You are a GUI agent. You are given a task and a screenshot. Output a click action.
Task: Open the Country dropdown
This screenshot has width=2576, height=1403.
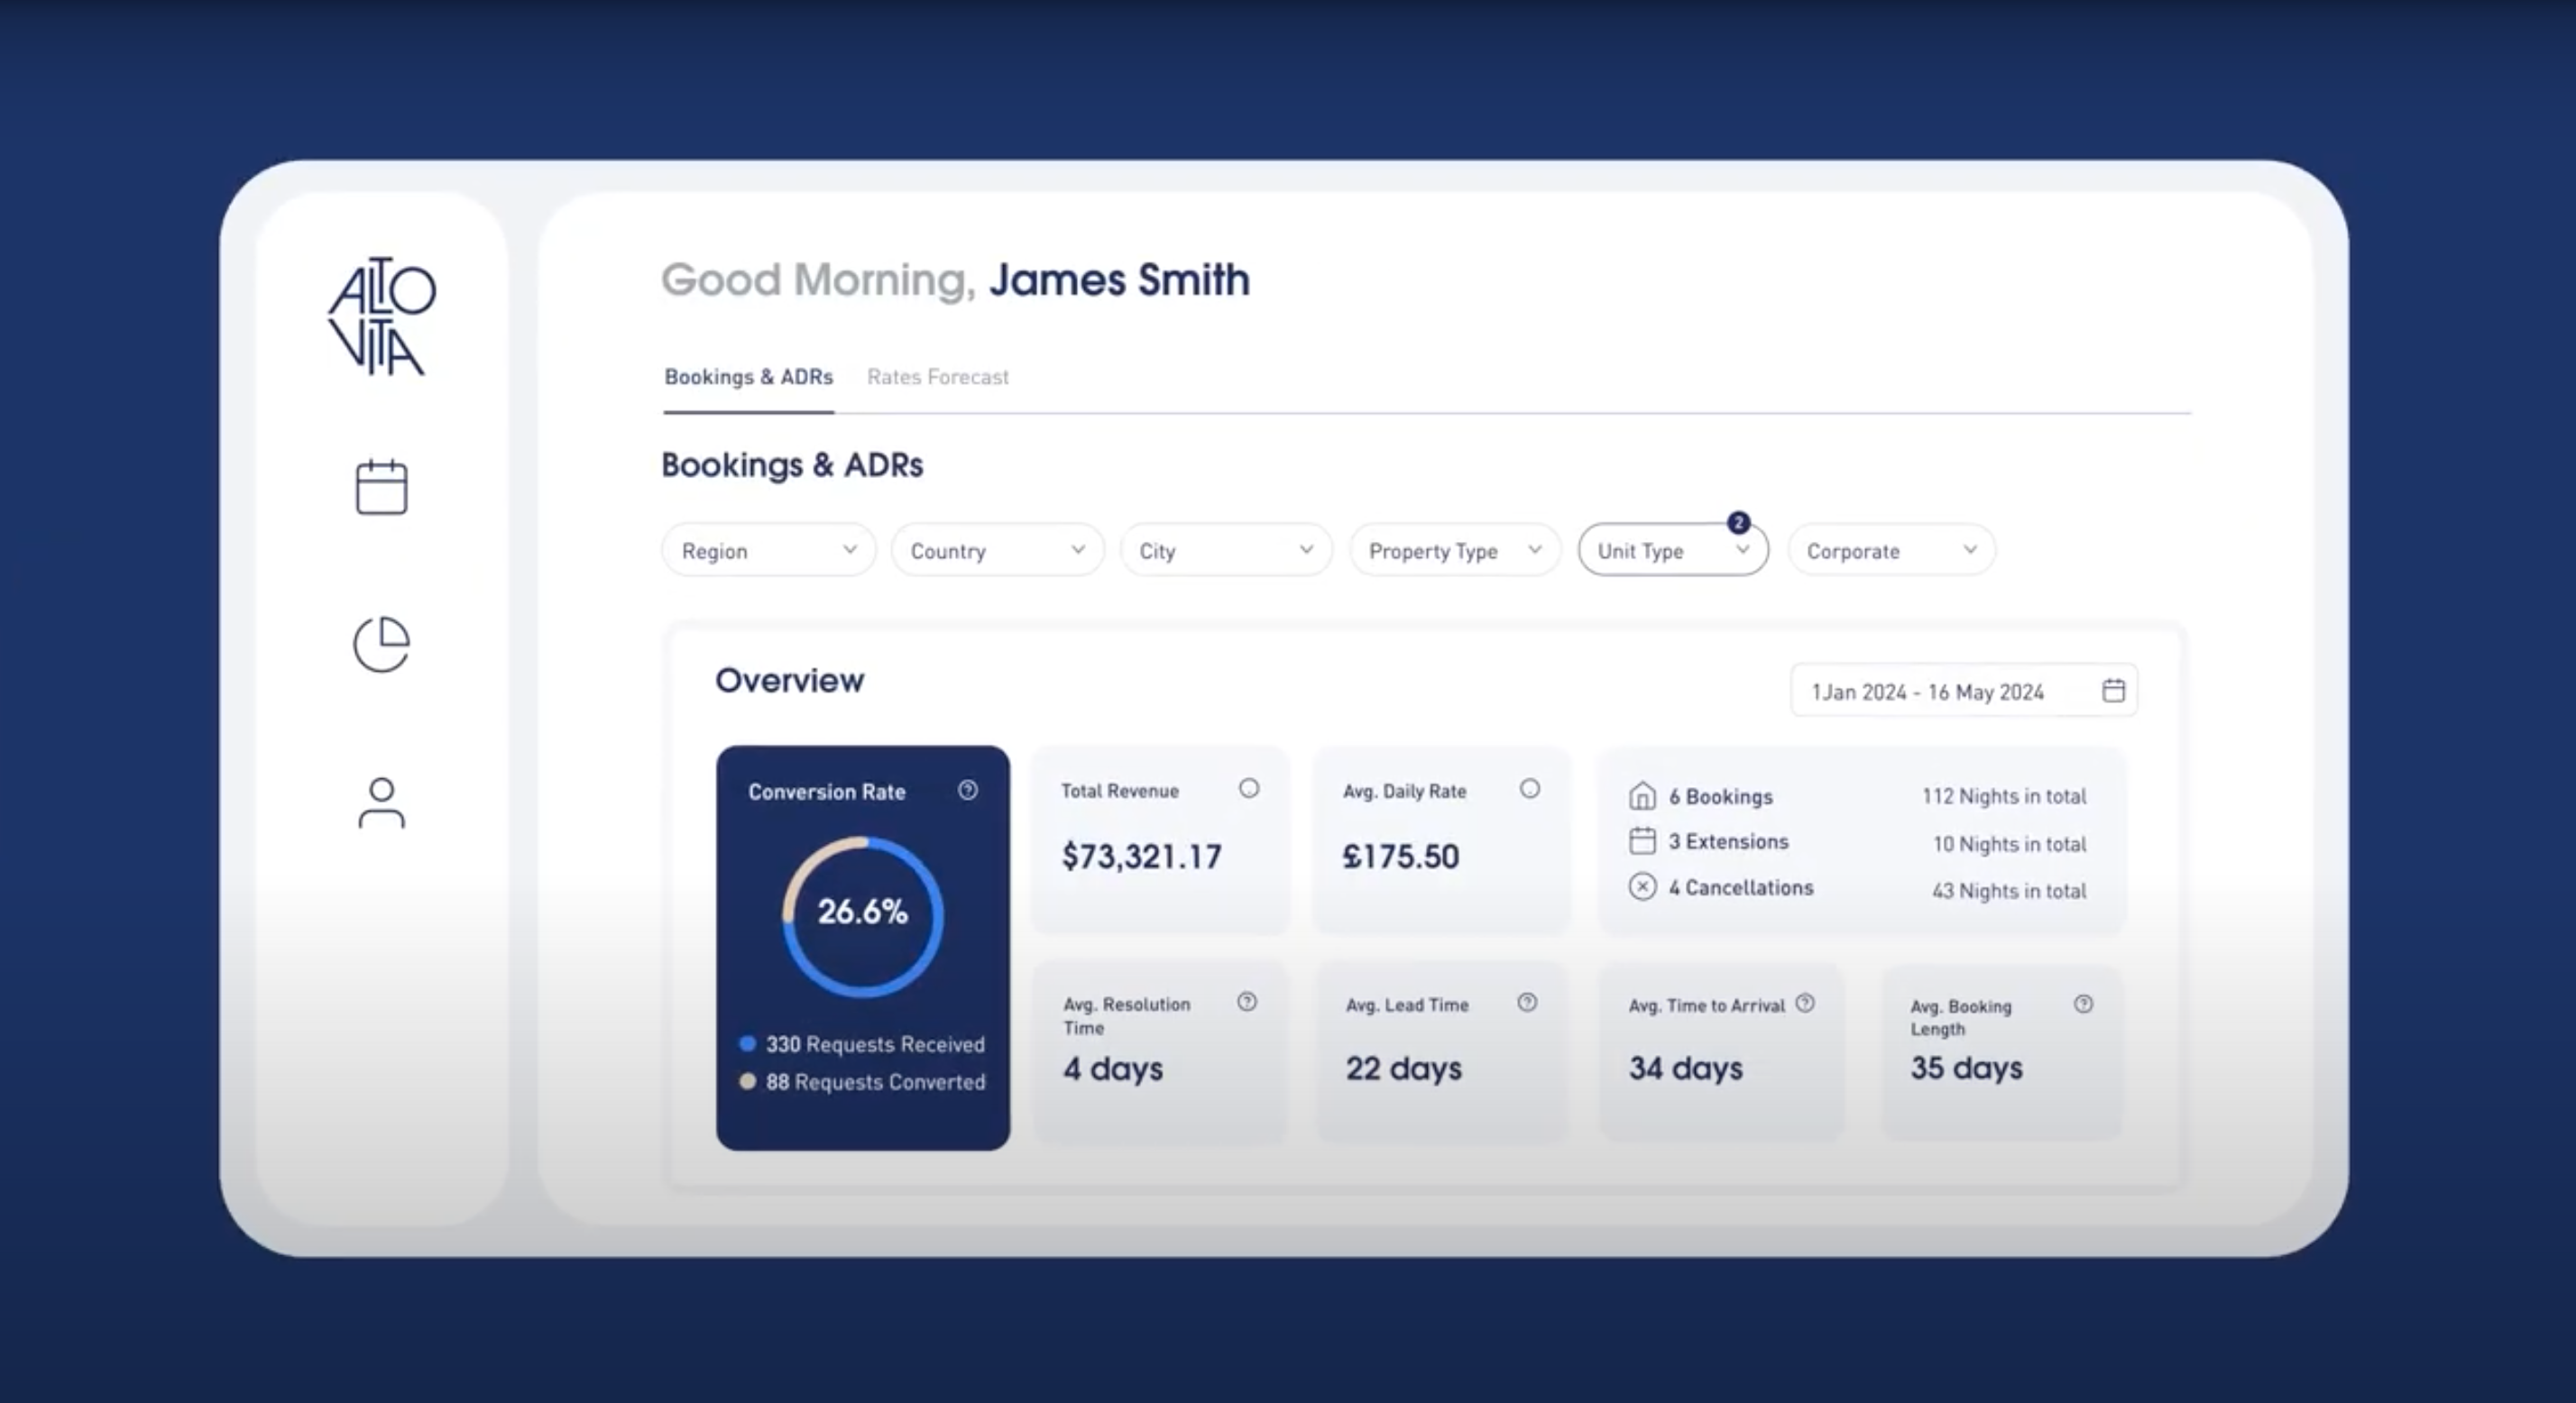click(997, 550)
